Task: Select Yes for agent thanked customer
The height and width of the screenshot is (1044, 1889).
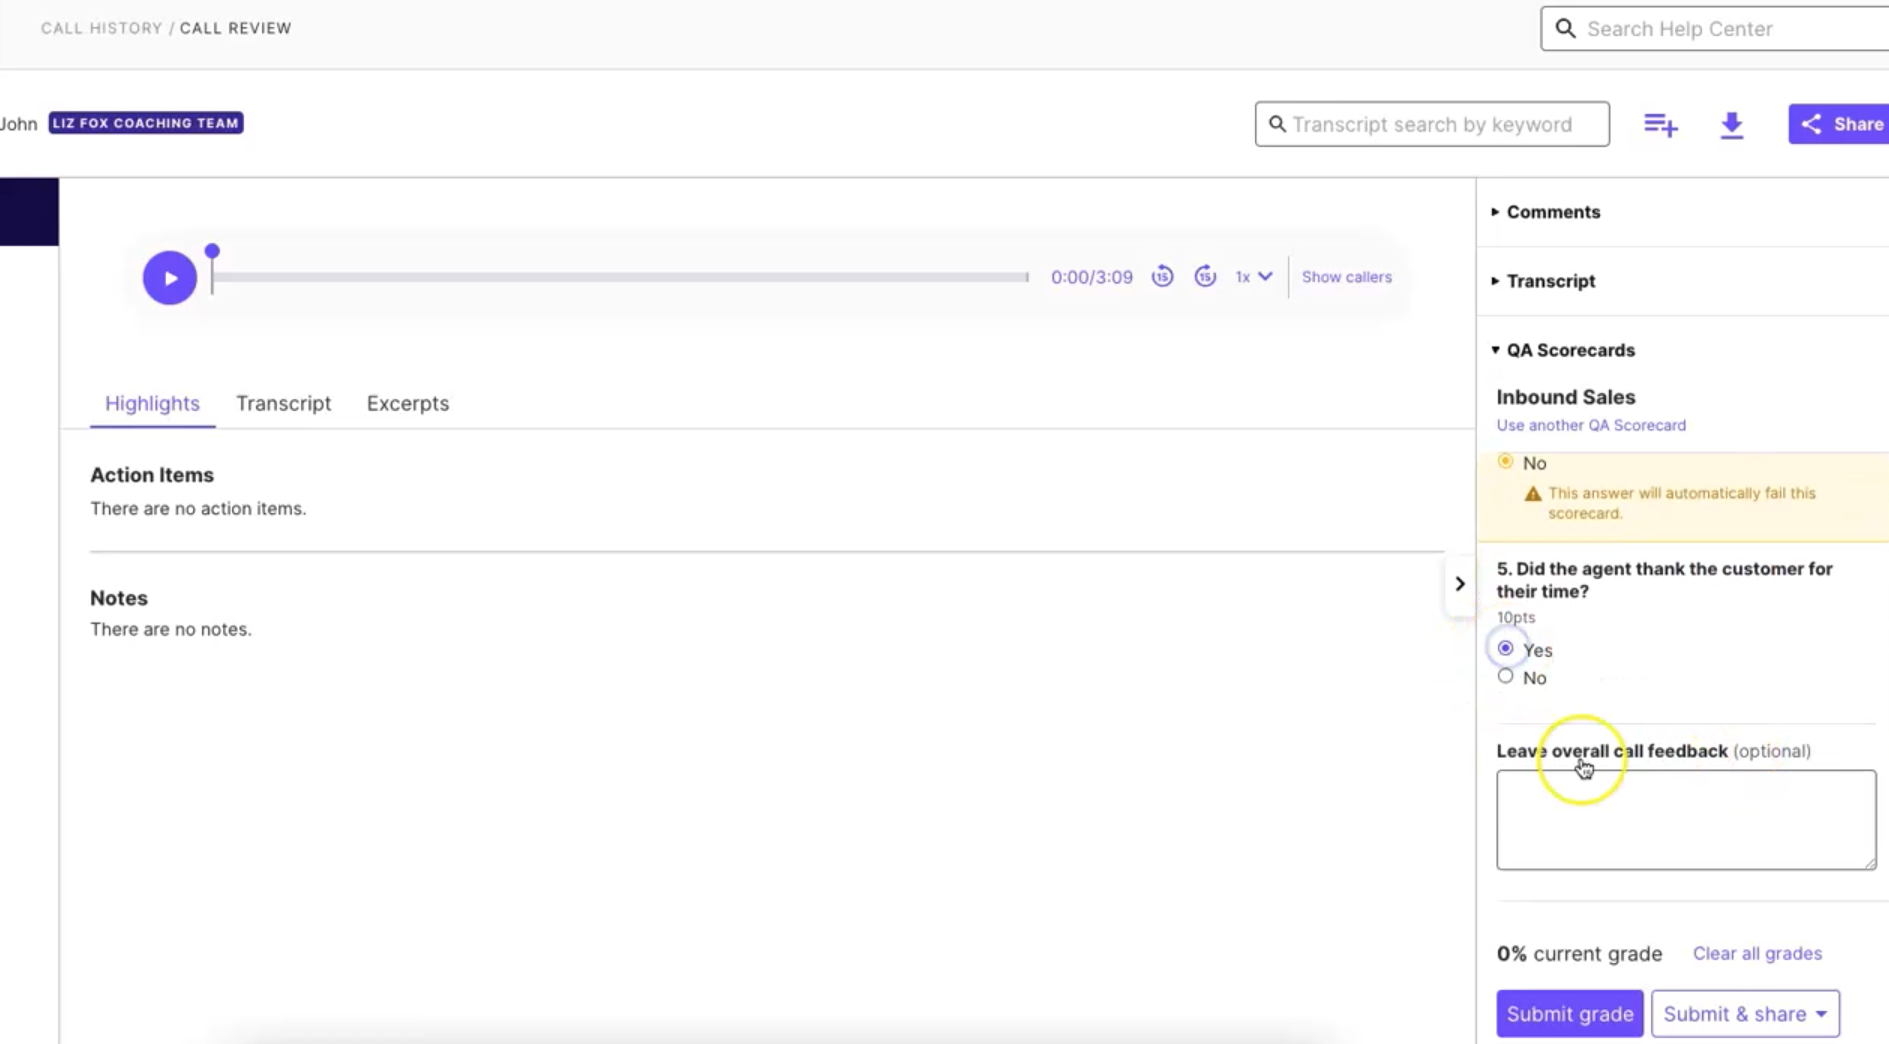Action: coord(1505,649)
